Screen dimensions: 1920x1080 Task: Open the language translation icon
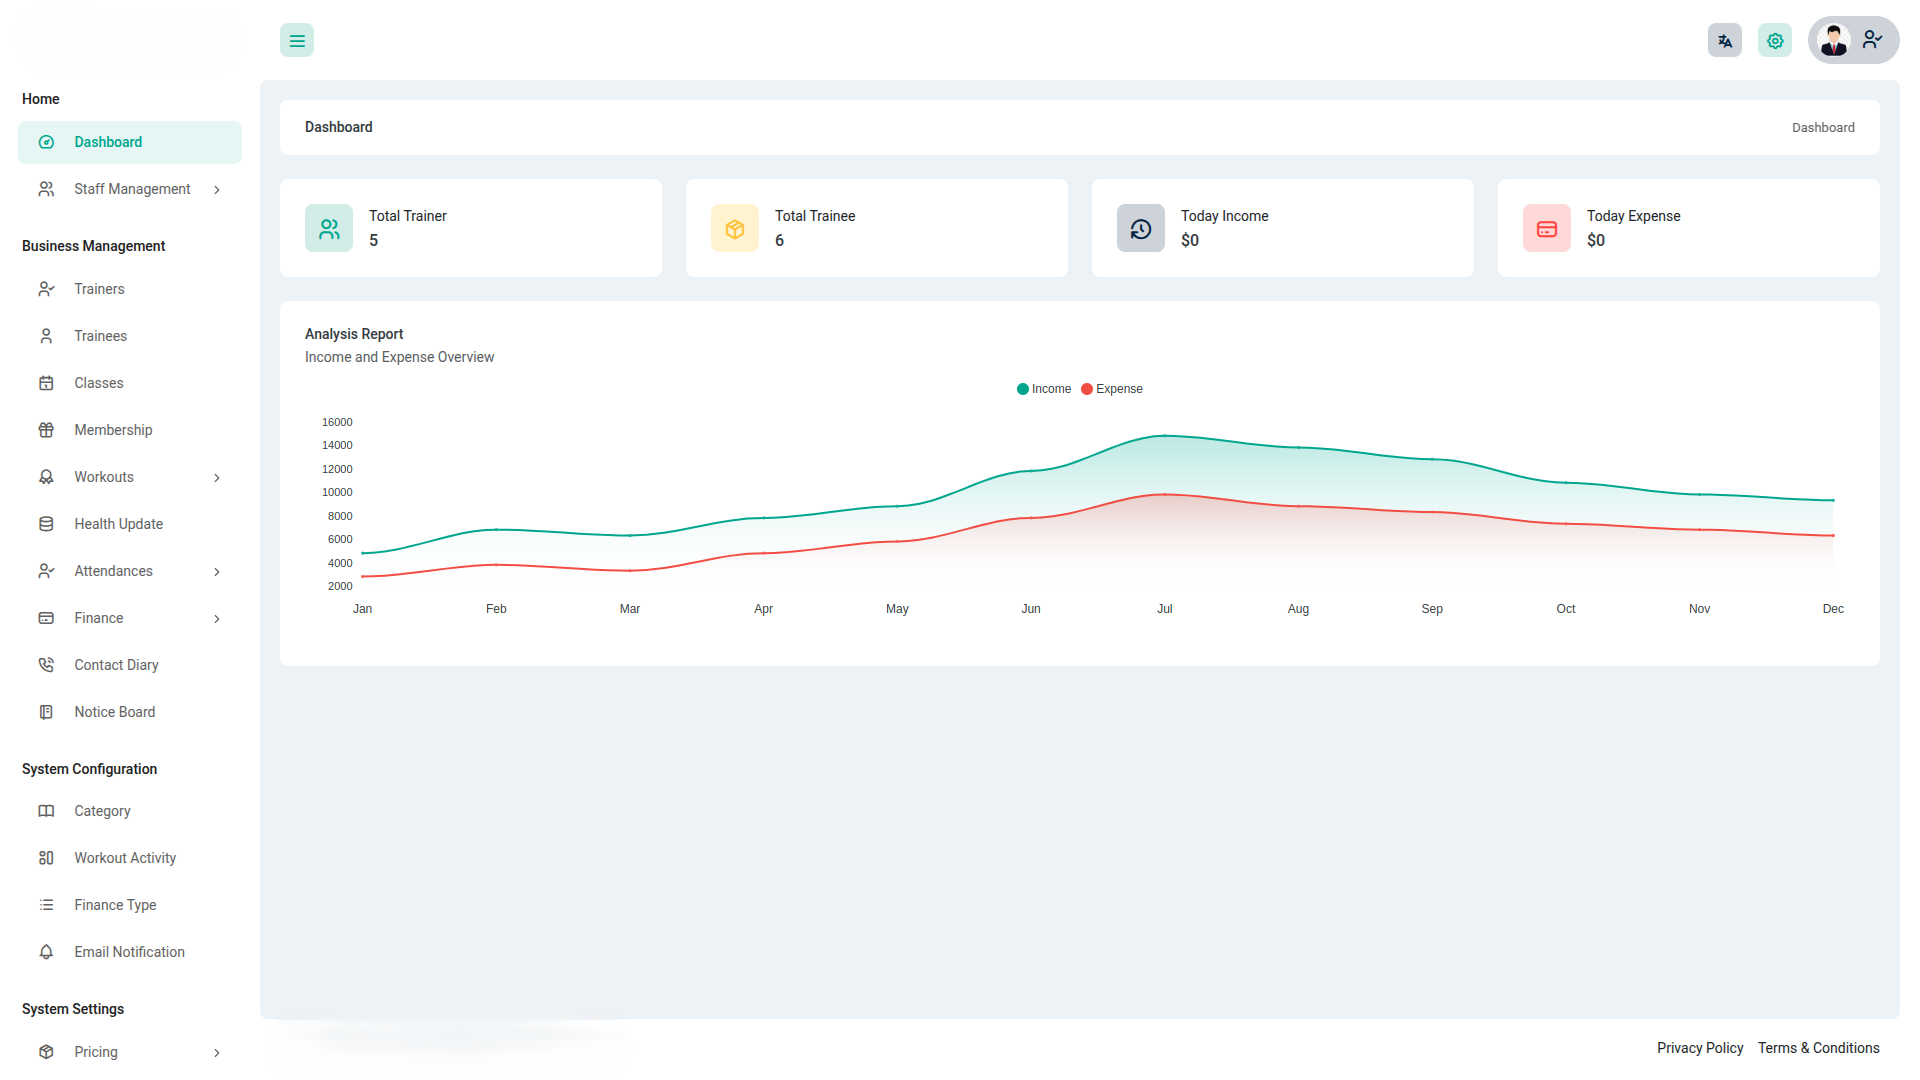tap(1724, 41)
